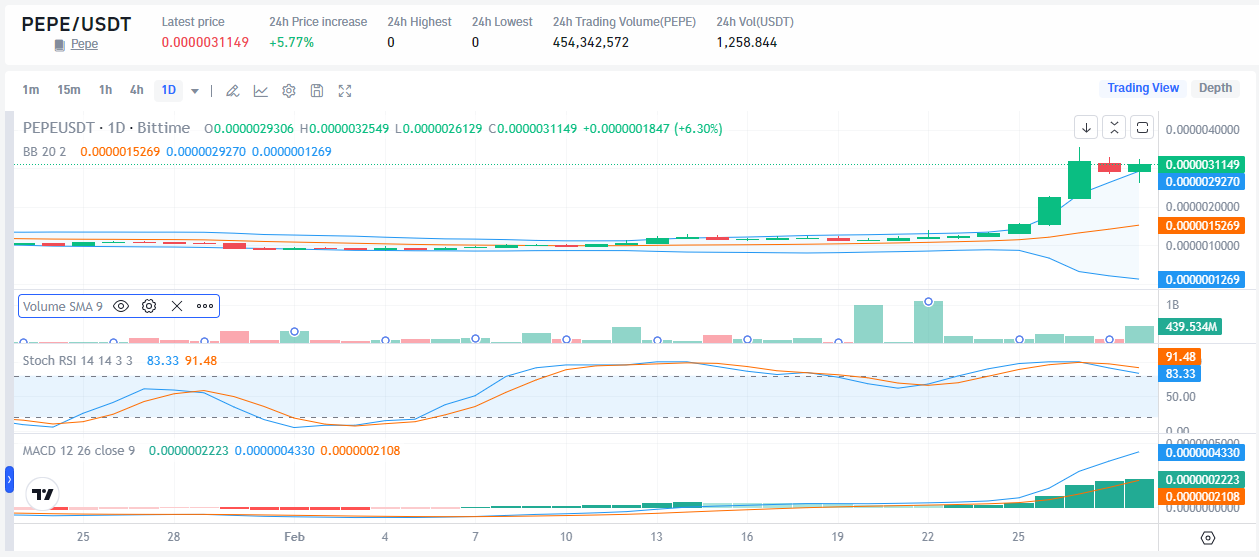
Task: Select the 15m timeframe
Action: 69,90
